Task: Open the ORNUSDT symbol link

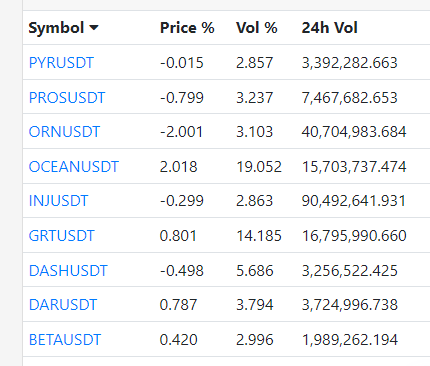Action: coord(64,132)
